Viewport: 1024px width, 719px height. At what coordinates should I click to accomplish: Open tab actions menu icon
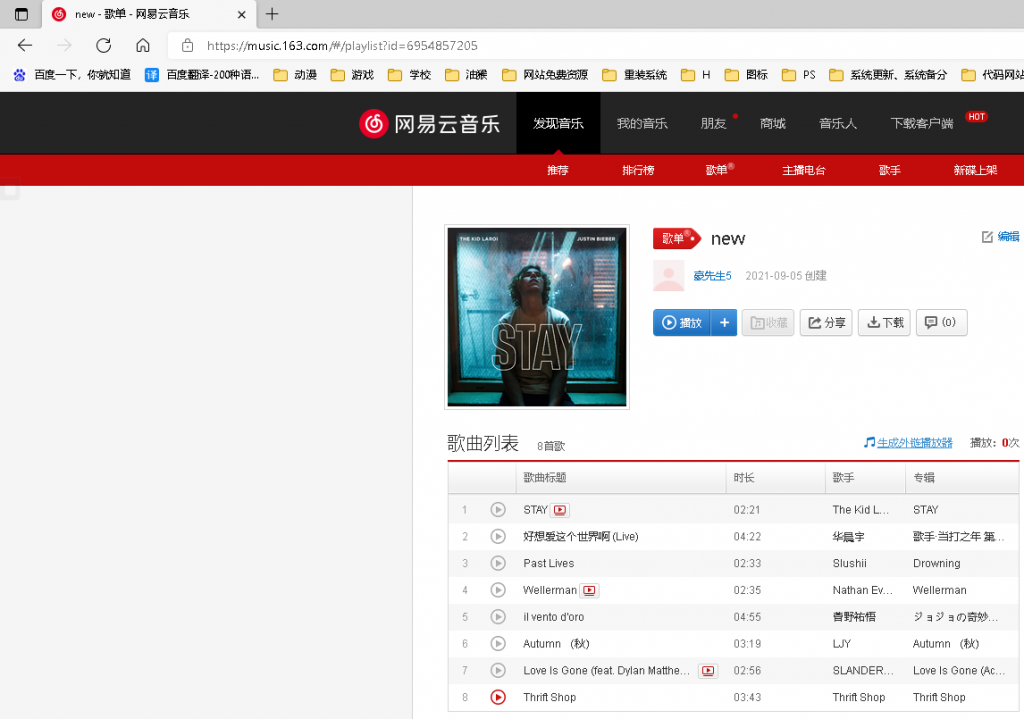[x=21, y=14]
